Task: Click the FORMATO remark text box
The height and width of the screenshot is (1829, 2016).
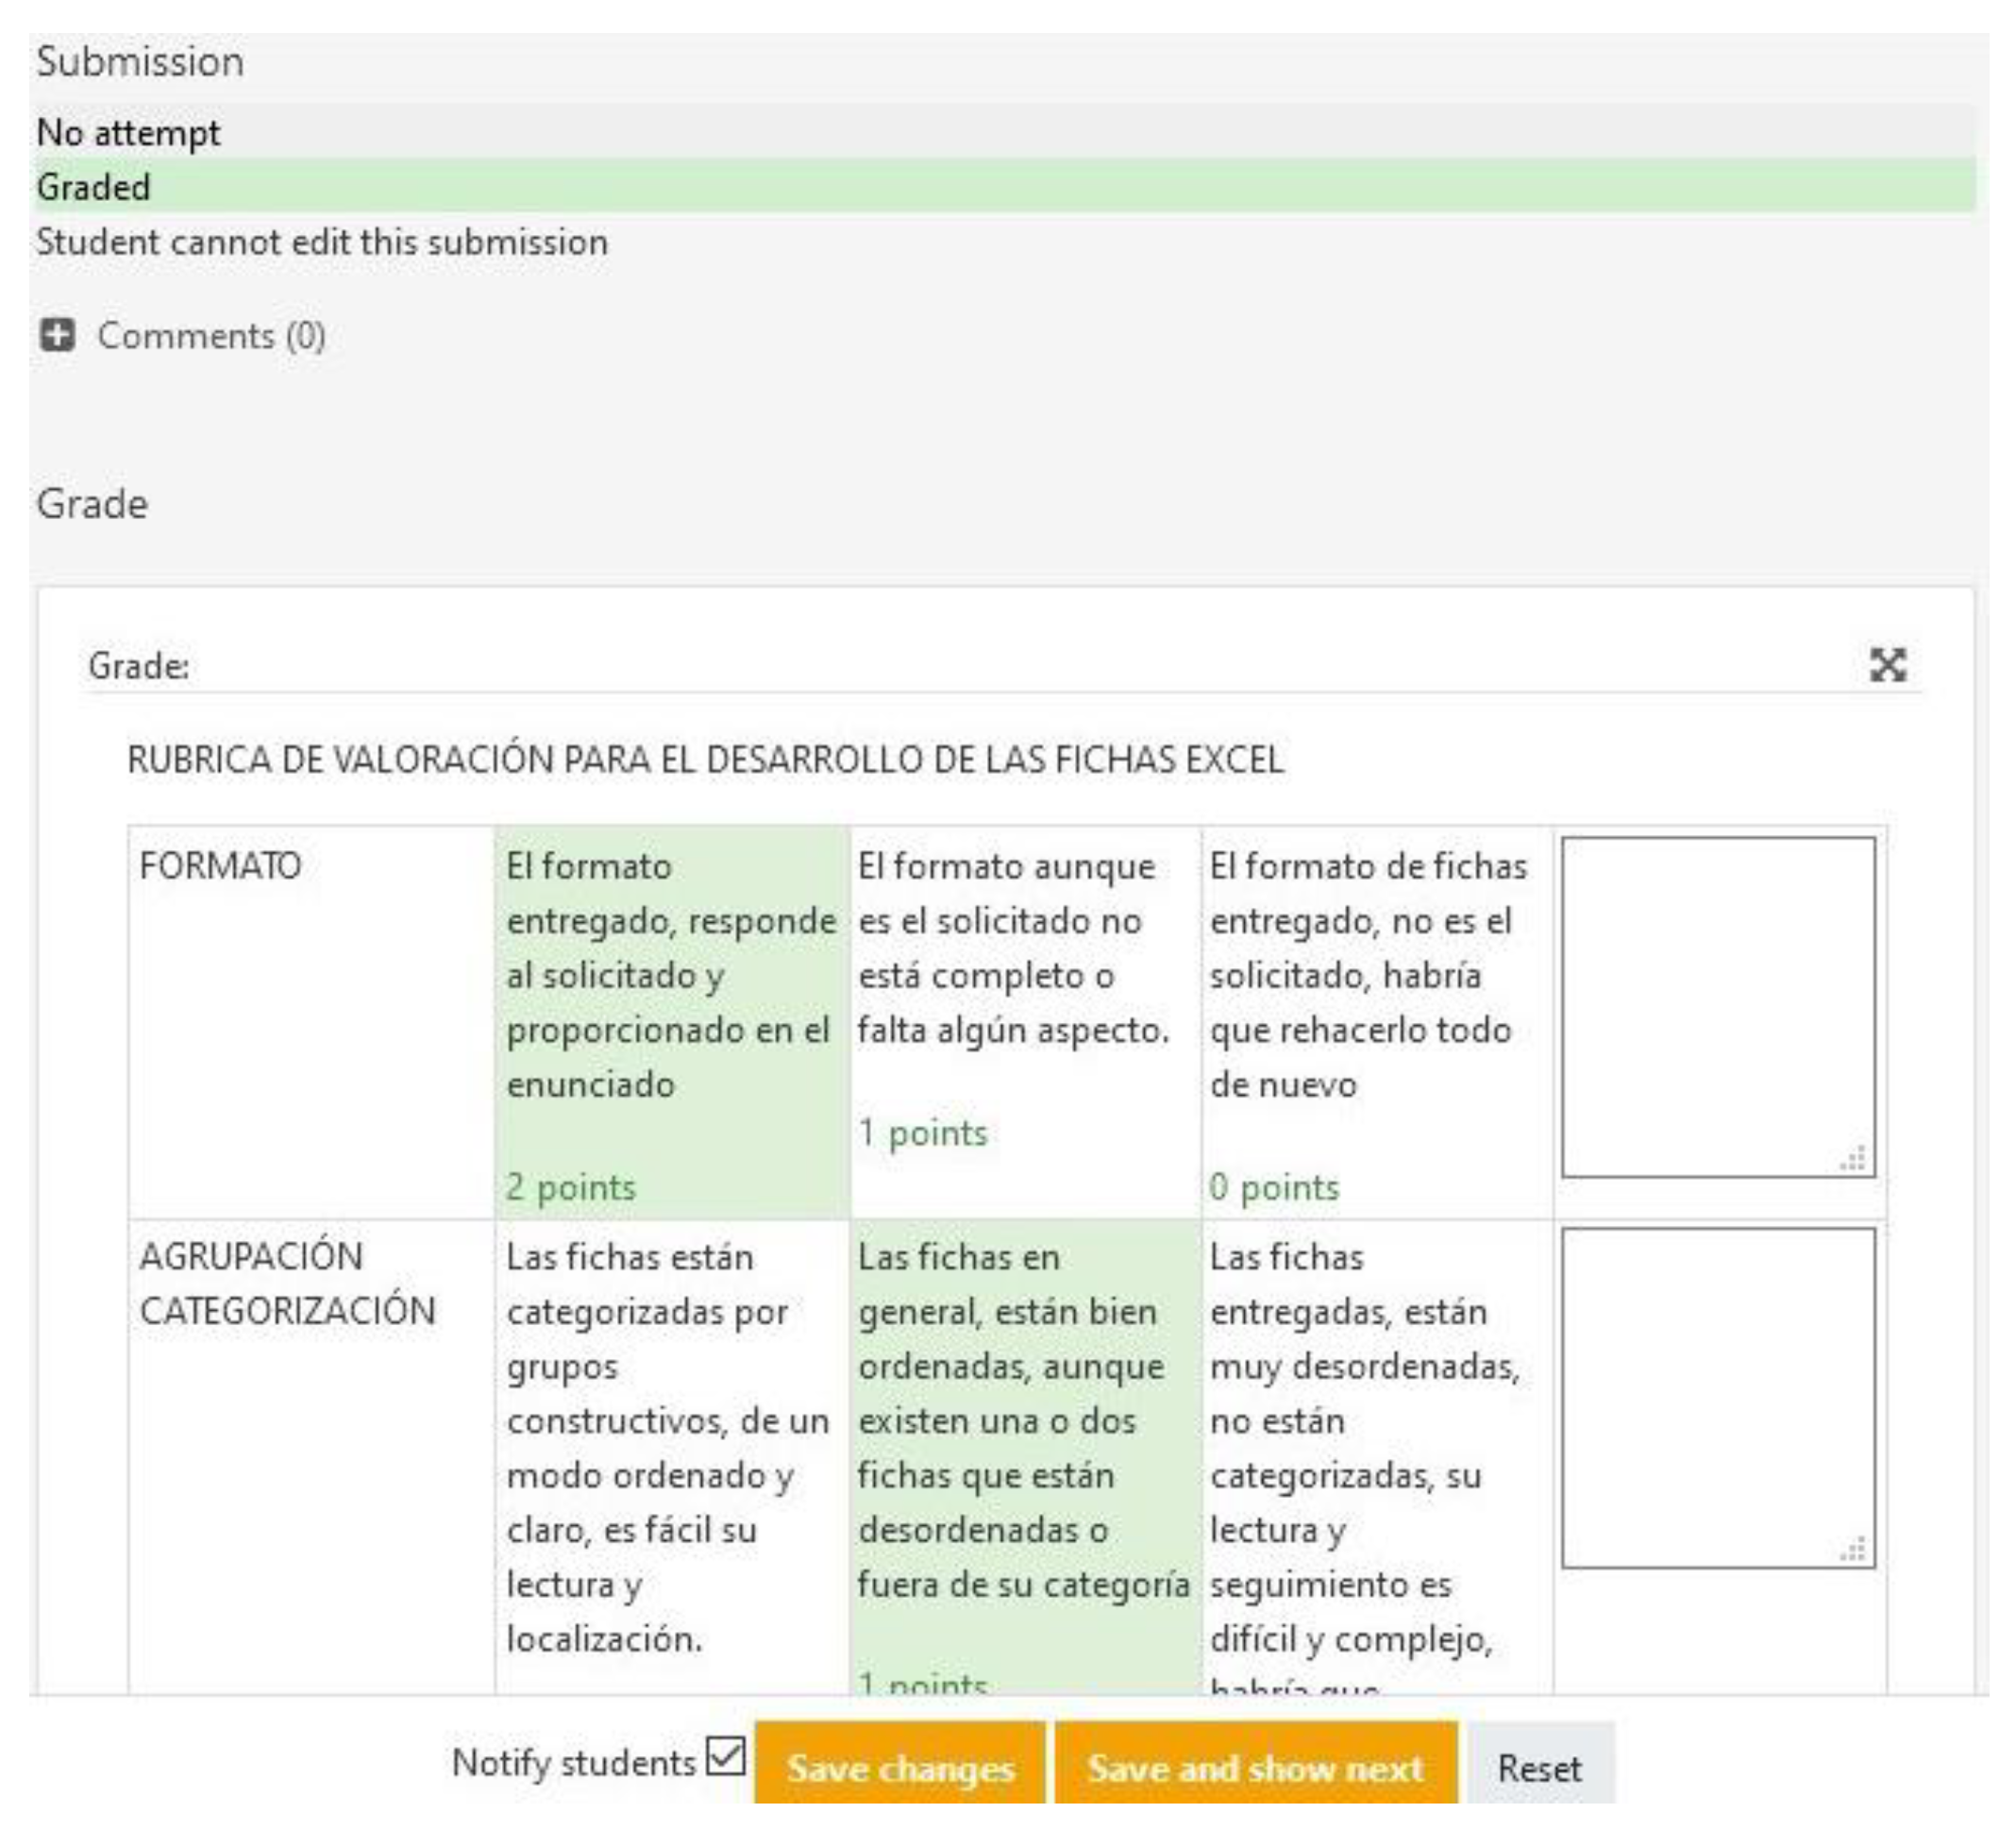Action: tap(1716, 1005)
